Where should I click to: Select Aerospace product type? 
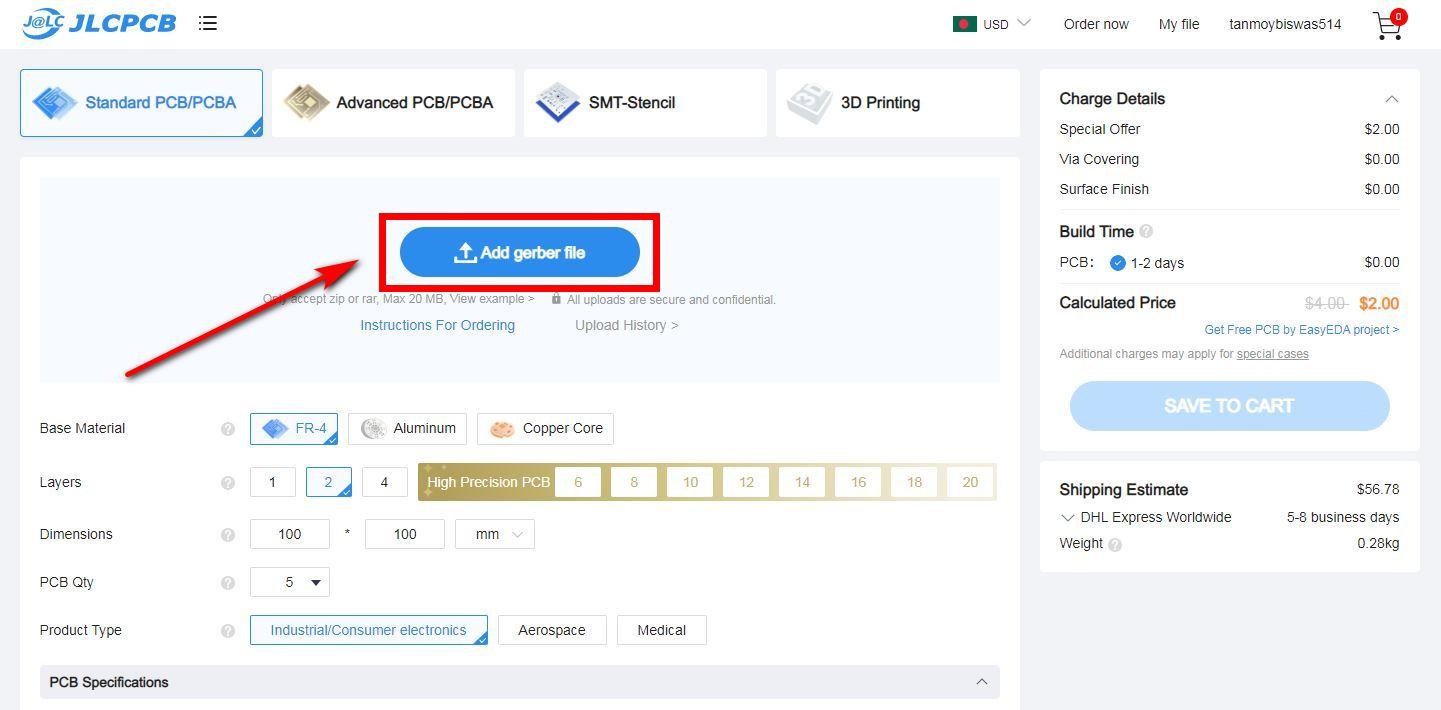click(552, 630)
